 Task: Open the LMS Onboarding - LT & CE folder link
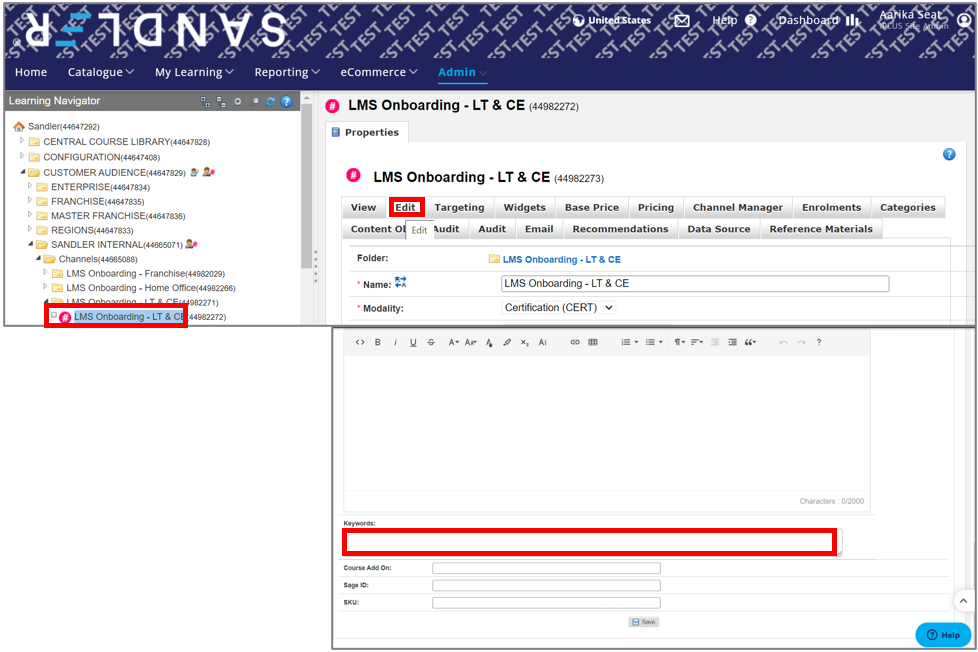[561, 260]
